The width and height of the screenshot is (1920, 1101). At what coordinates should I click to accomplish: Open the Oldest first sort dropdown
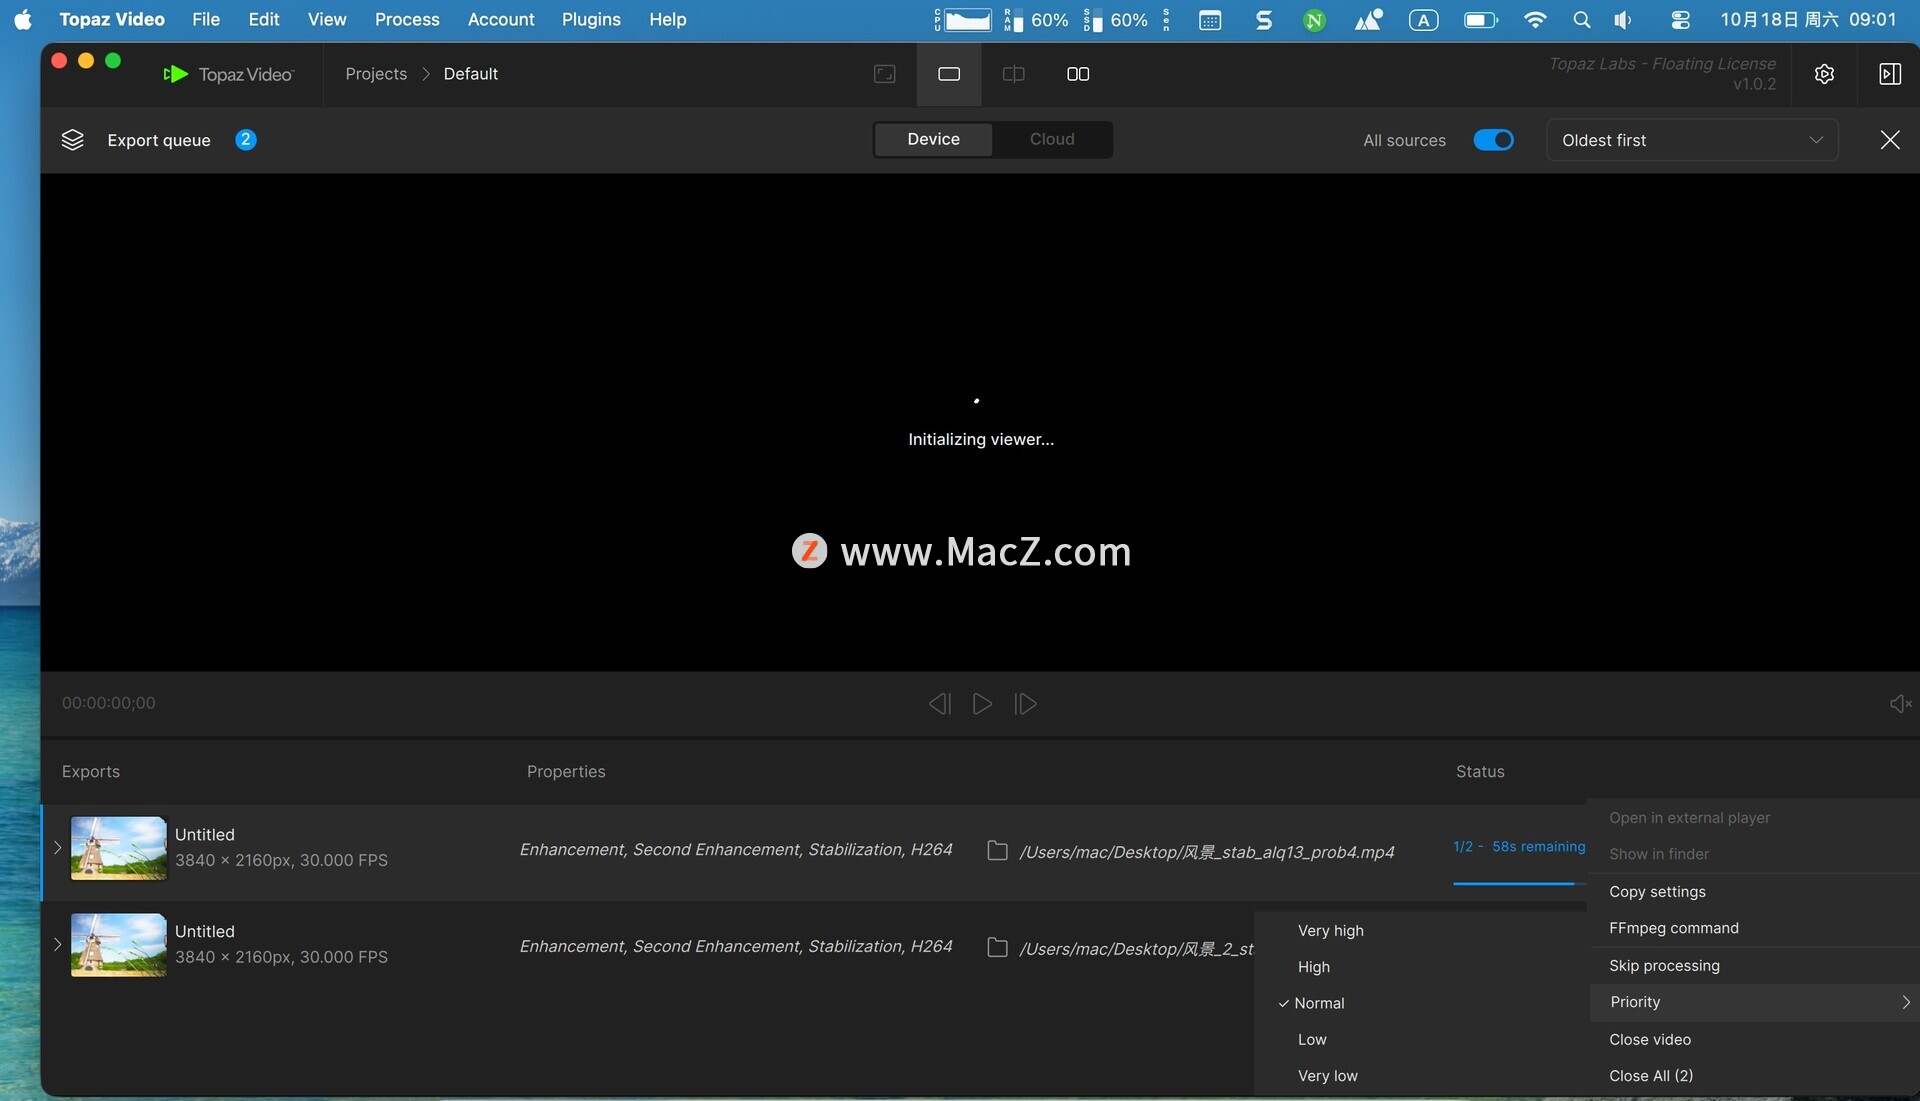coord(1691,140)
